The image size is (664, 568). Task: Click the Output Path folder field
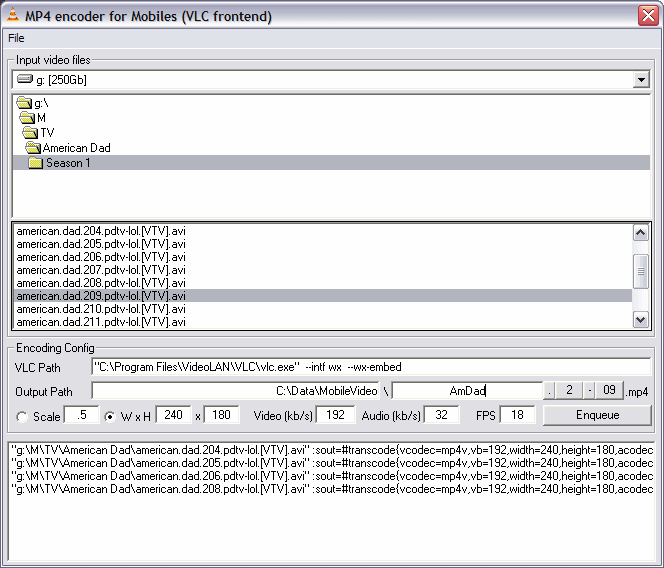pyautogui.click(x=235, y=391)
